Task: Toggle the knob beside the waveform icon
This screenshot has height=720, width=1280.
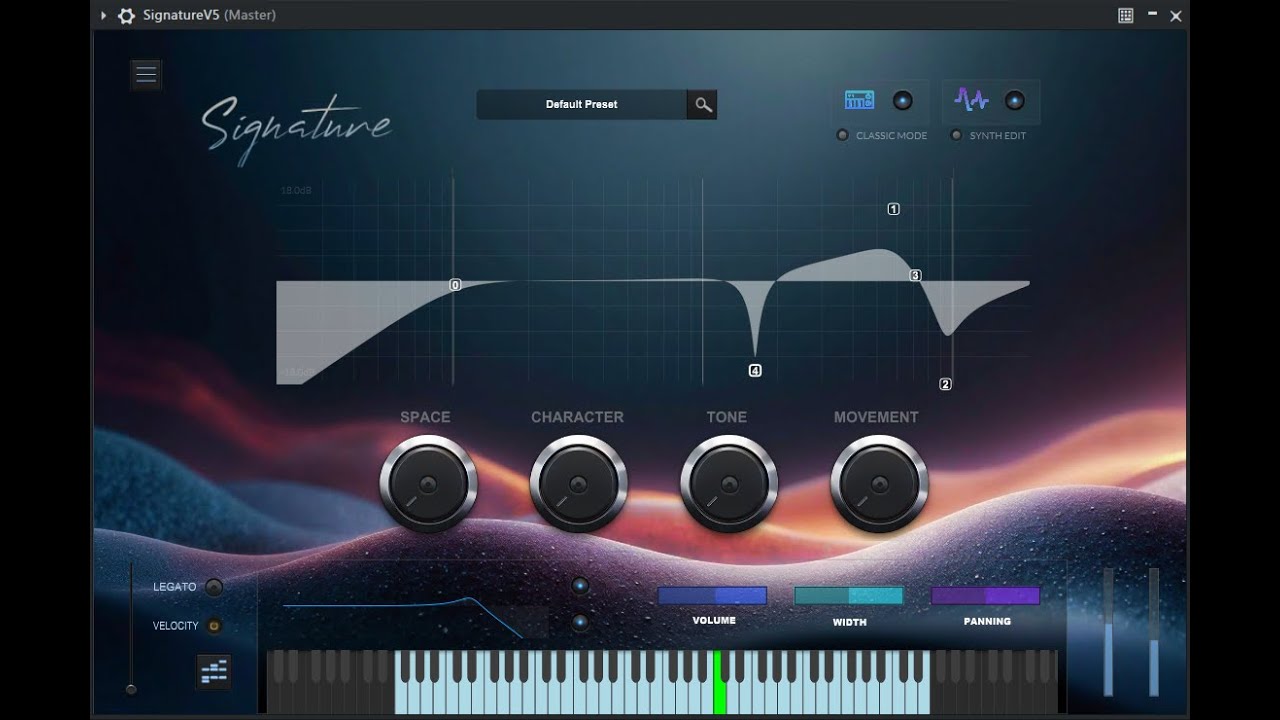Action: coord(1015,100)
